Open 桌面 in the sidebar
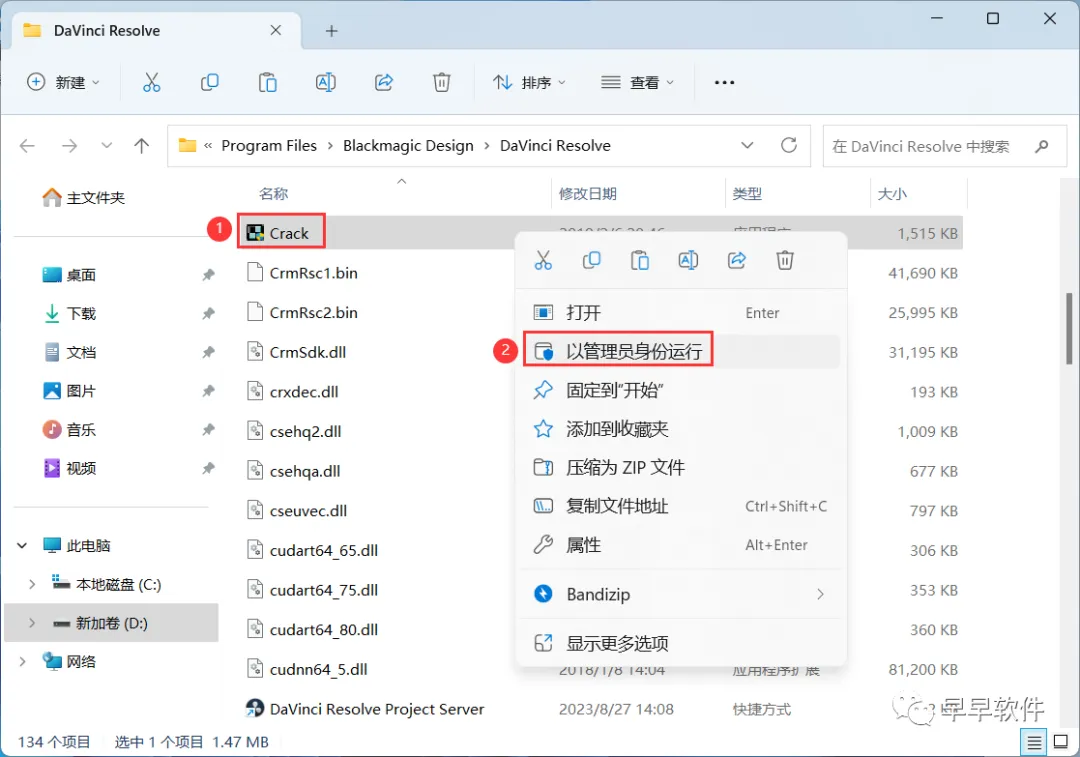This screenshot has height=757, width=1080. pyautogui.click(x=69, y=275)
